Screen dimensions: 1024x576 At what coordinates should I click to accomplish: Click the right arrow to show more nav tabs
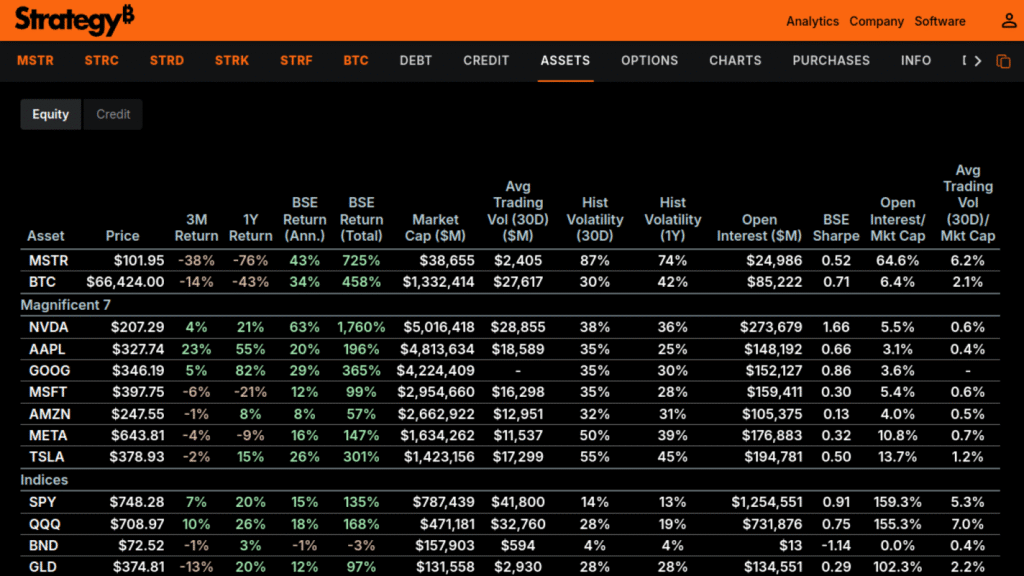978,61
